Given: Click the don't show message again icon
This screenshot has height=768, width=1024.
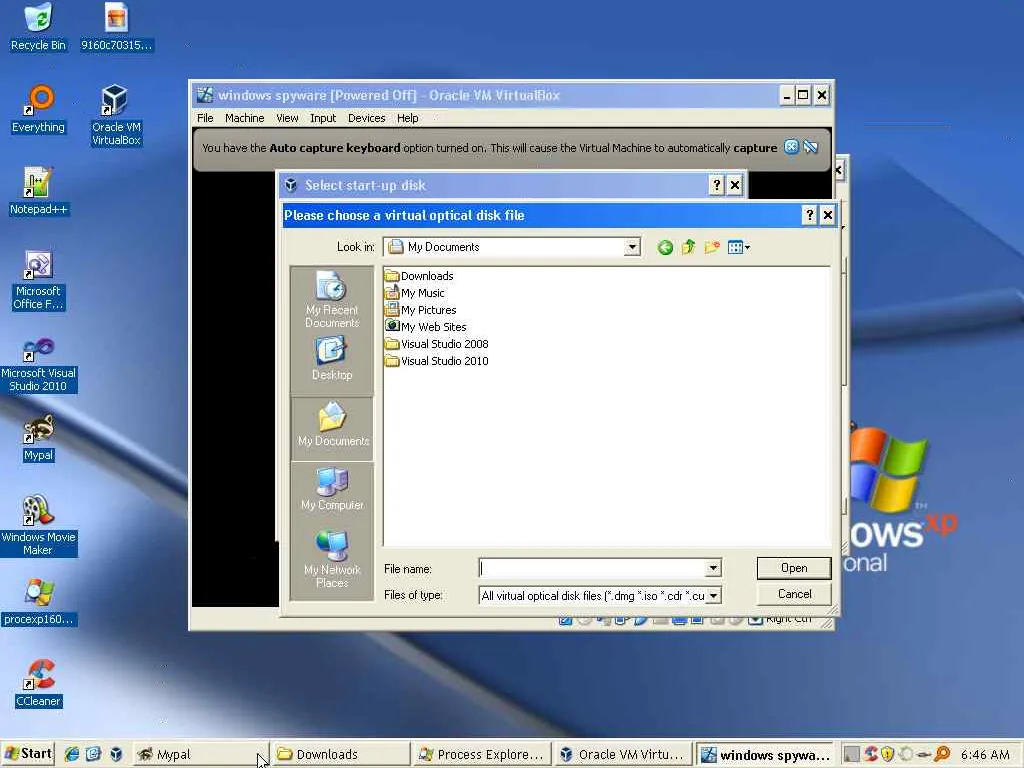Looking at the screenshot, I should pyautogui.click(x=810, y=147).
